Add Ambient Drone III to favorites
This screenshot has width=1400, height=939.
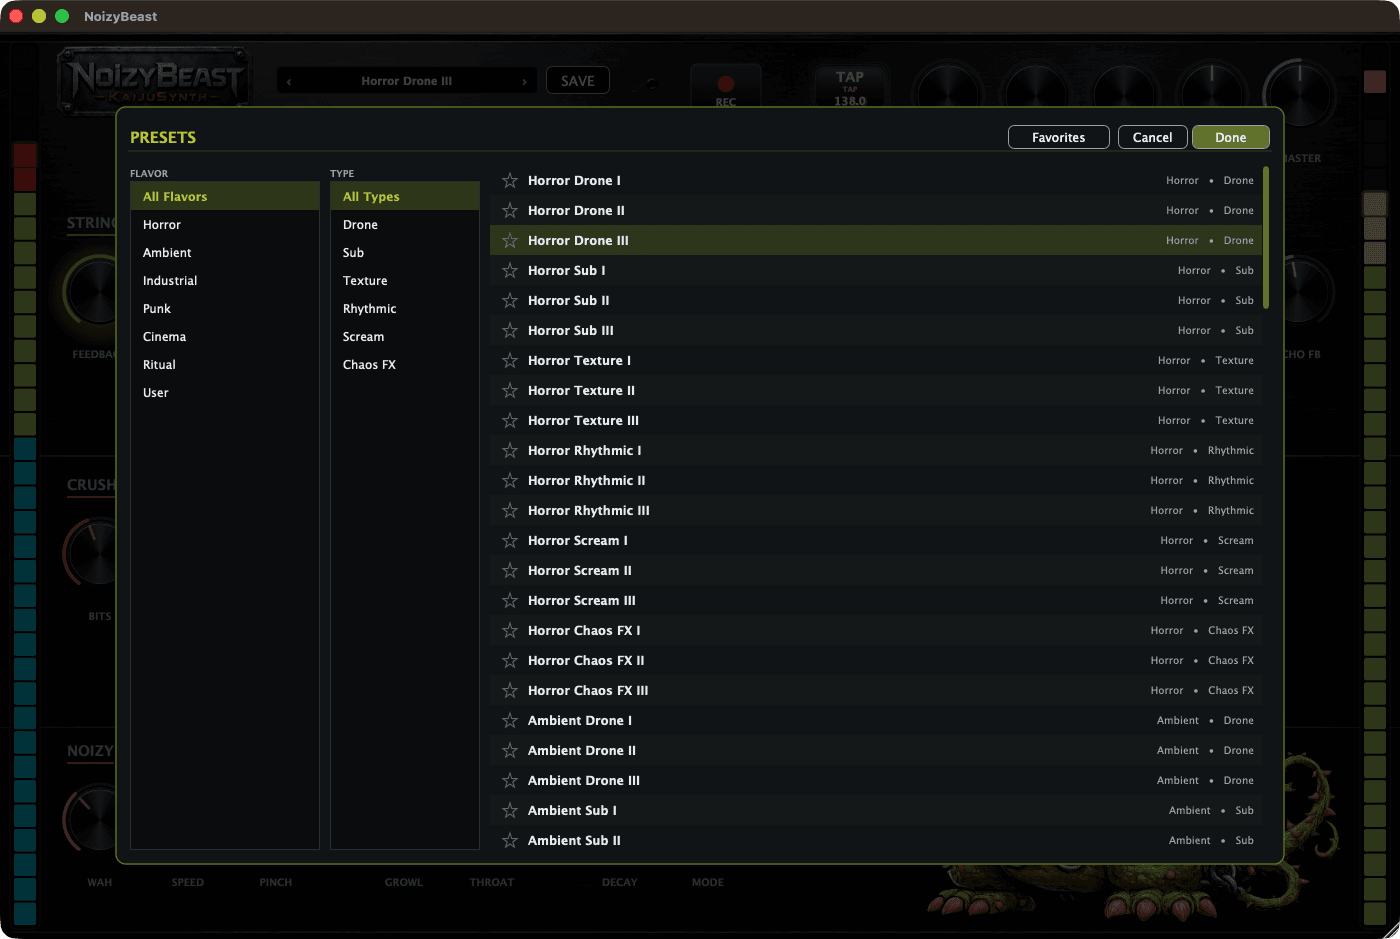[x=510, y=781]
